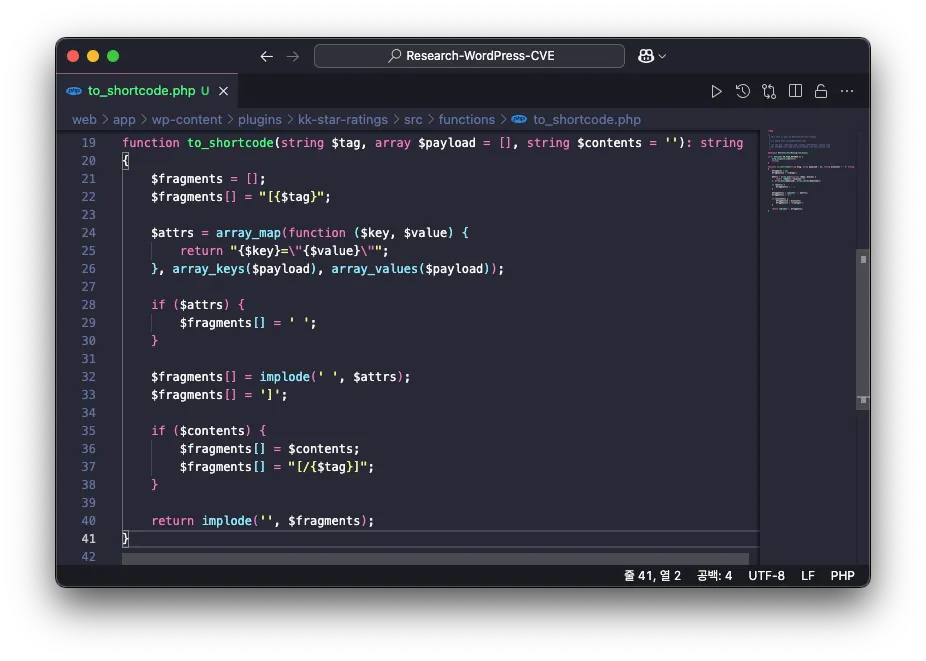Close the to_shortcode.php tab

pos(224,90)
